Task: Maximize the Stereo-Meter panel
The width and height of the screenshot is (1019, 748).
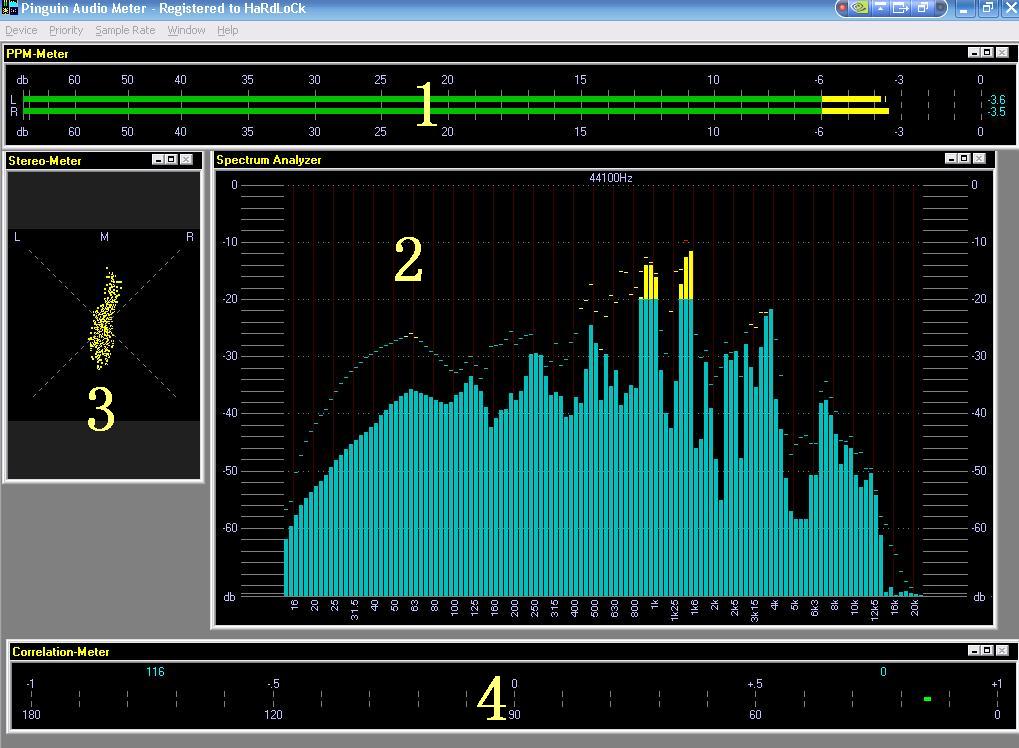Action: (172, 159)
